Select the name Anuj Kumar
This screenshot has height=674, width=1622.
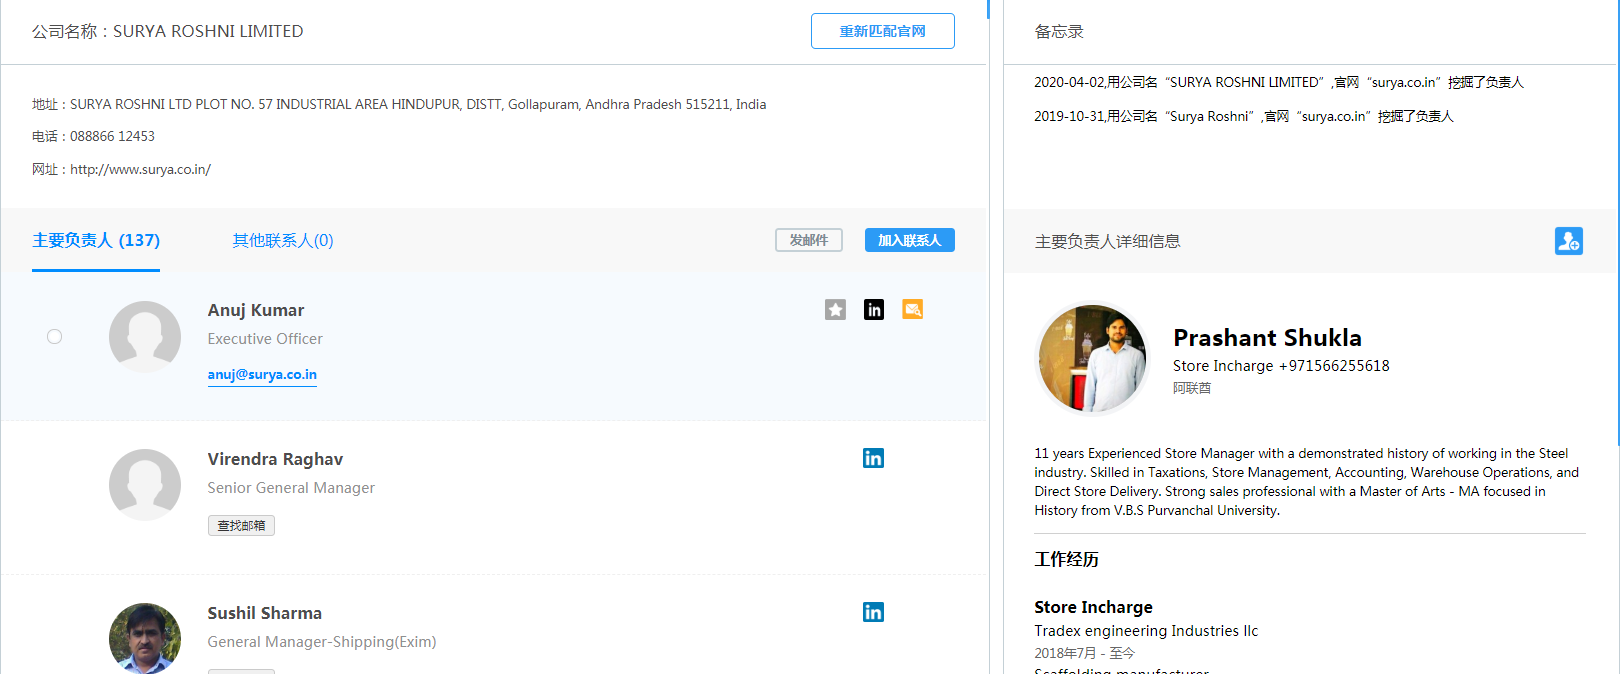click(256, 310)
